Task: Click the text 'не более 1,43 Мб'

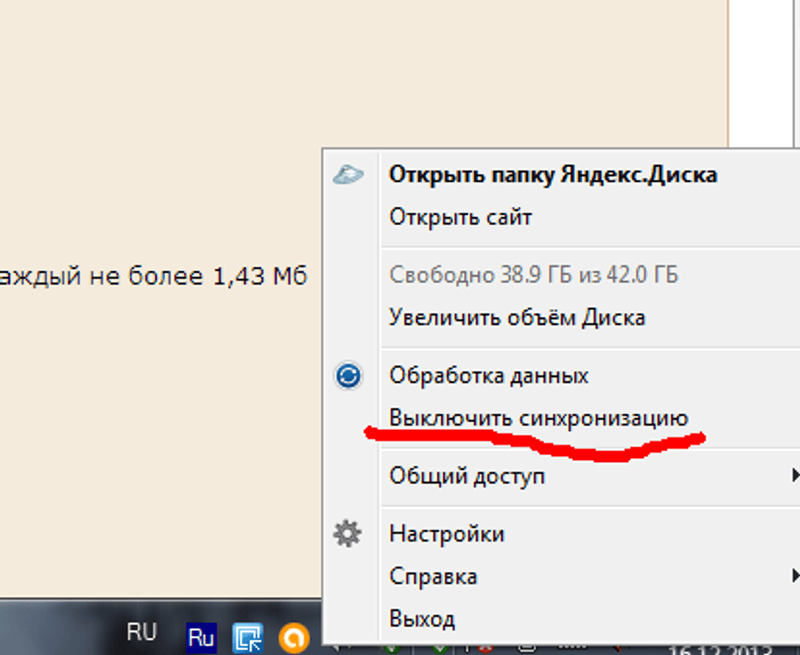Action: point(198,276)
